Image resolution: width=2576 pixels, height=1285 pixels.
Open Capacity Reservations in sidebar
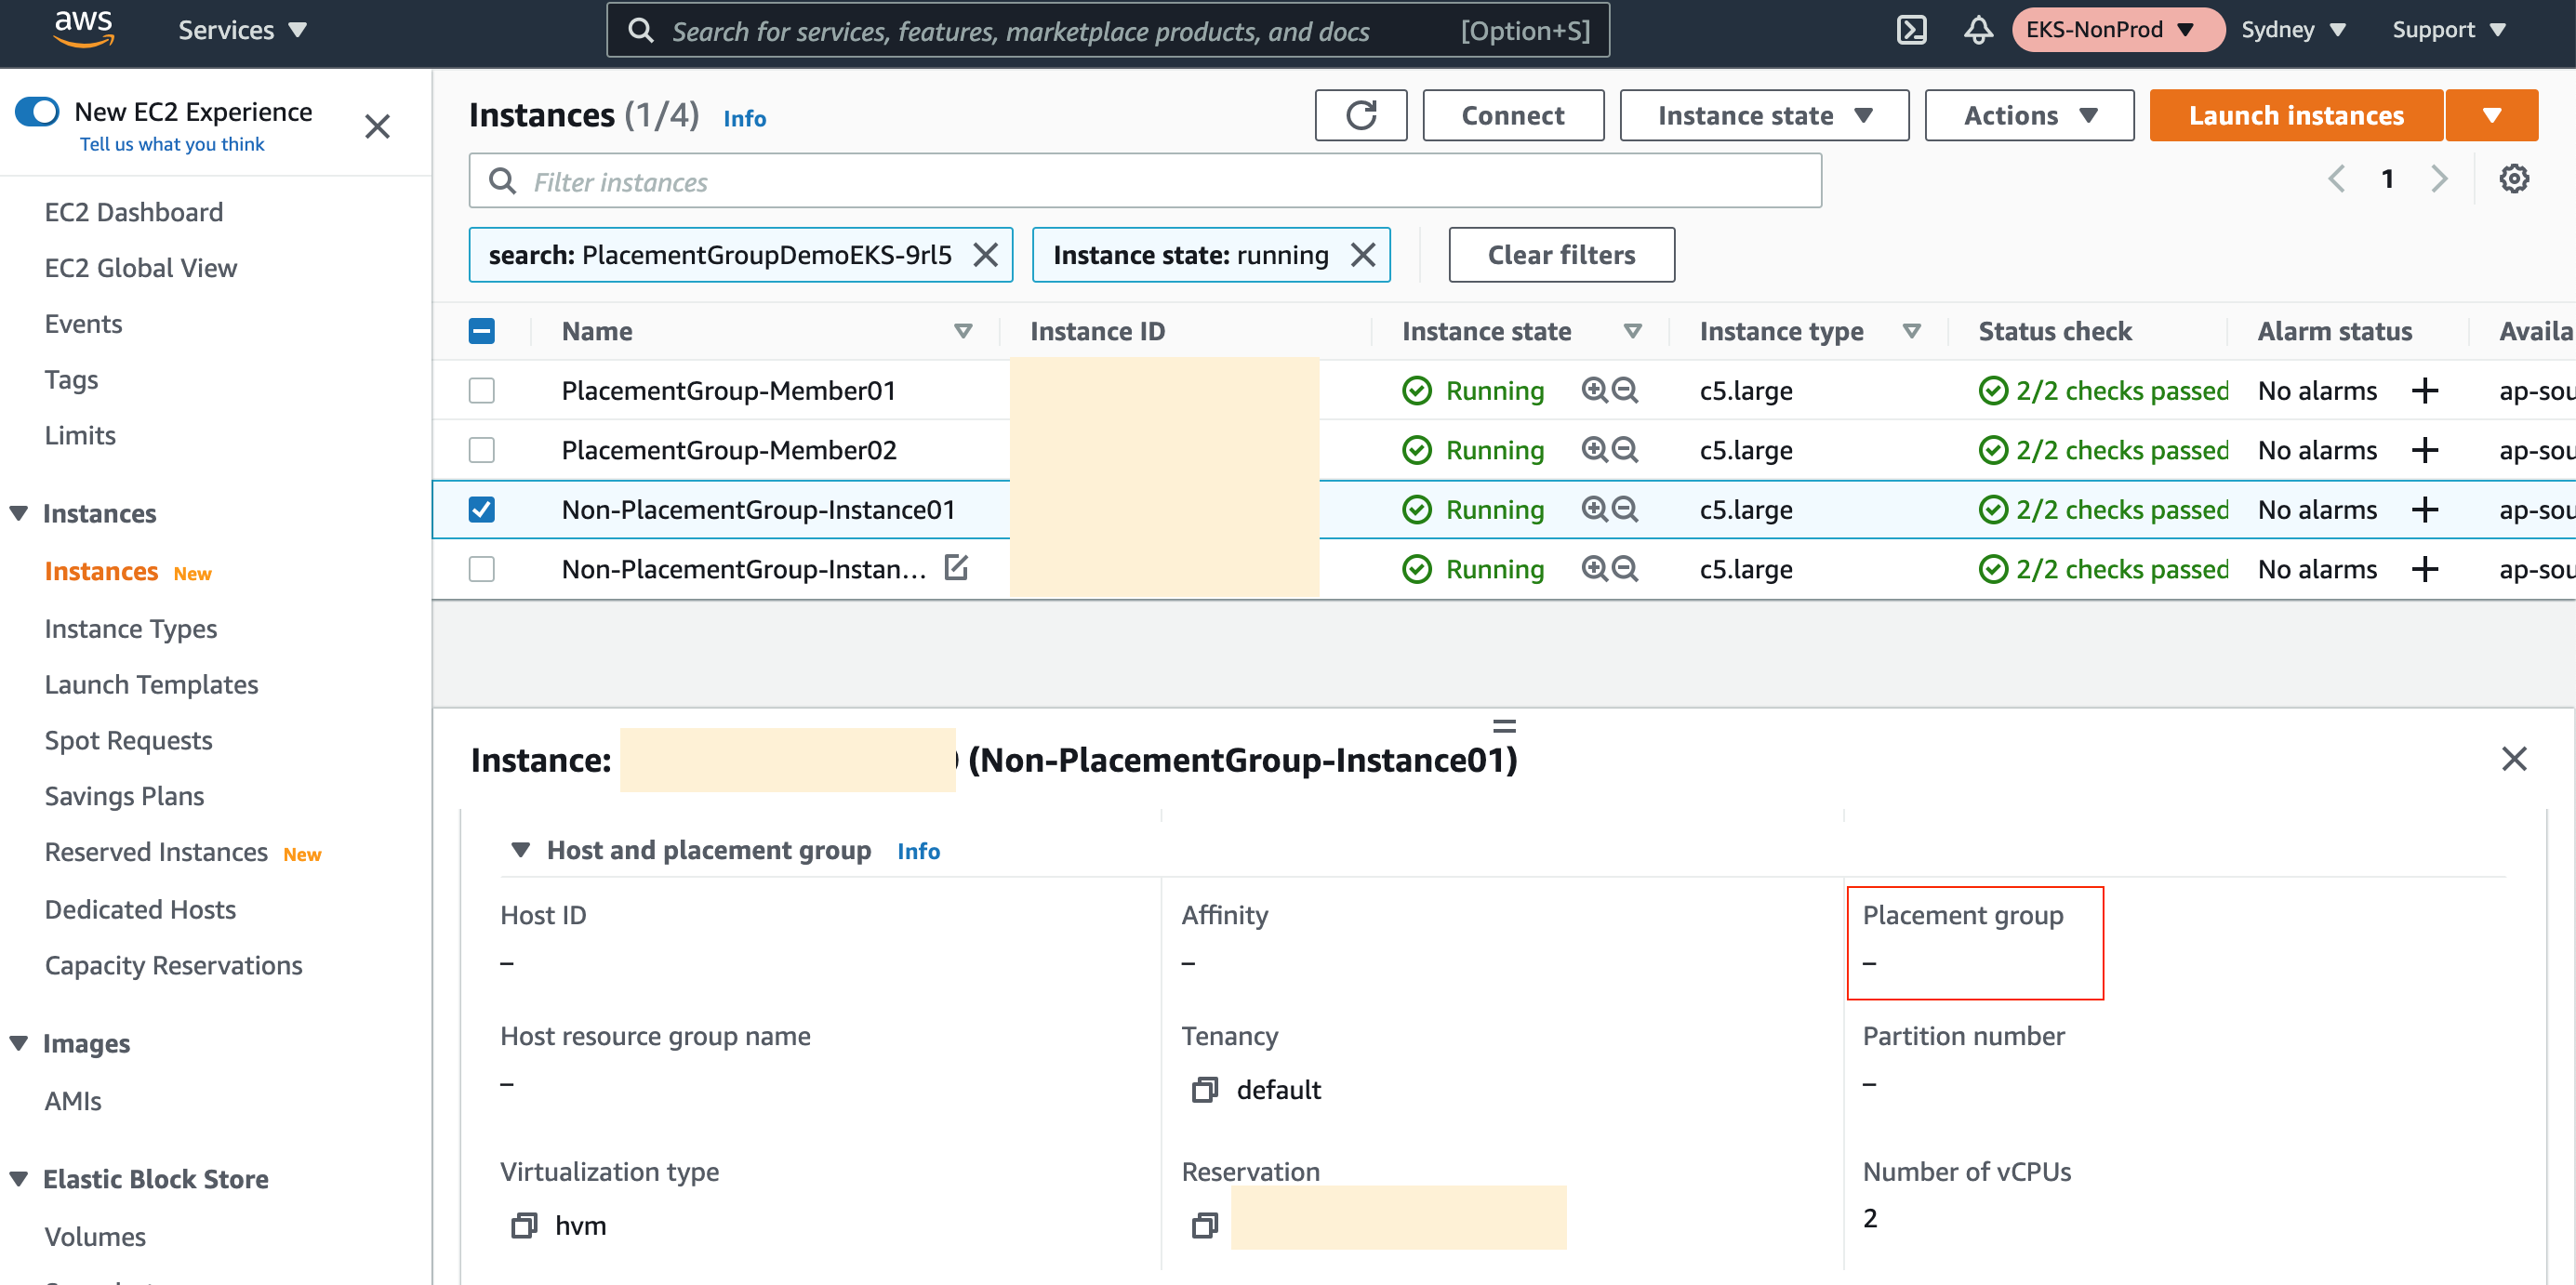click(x=173, y=965)
